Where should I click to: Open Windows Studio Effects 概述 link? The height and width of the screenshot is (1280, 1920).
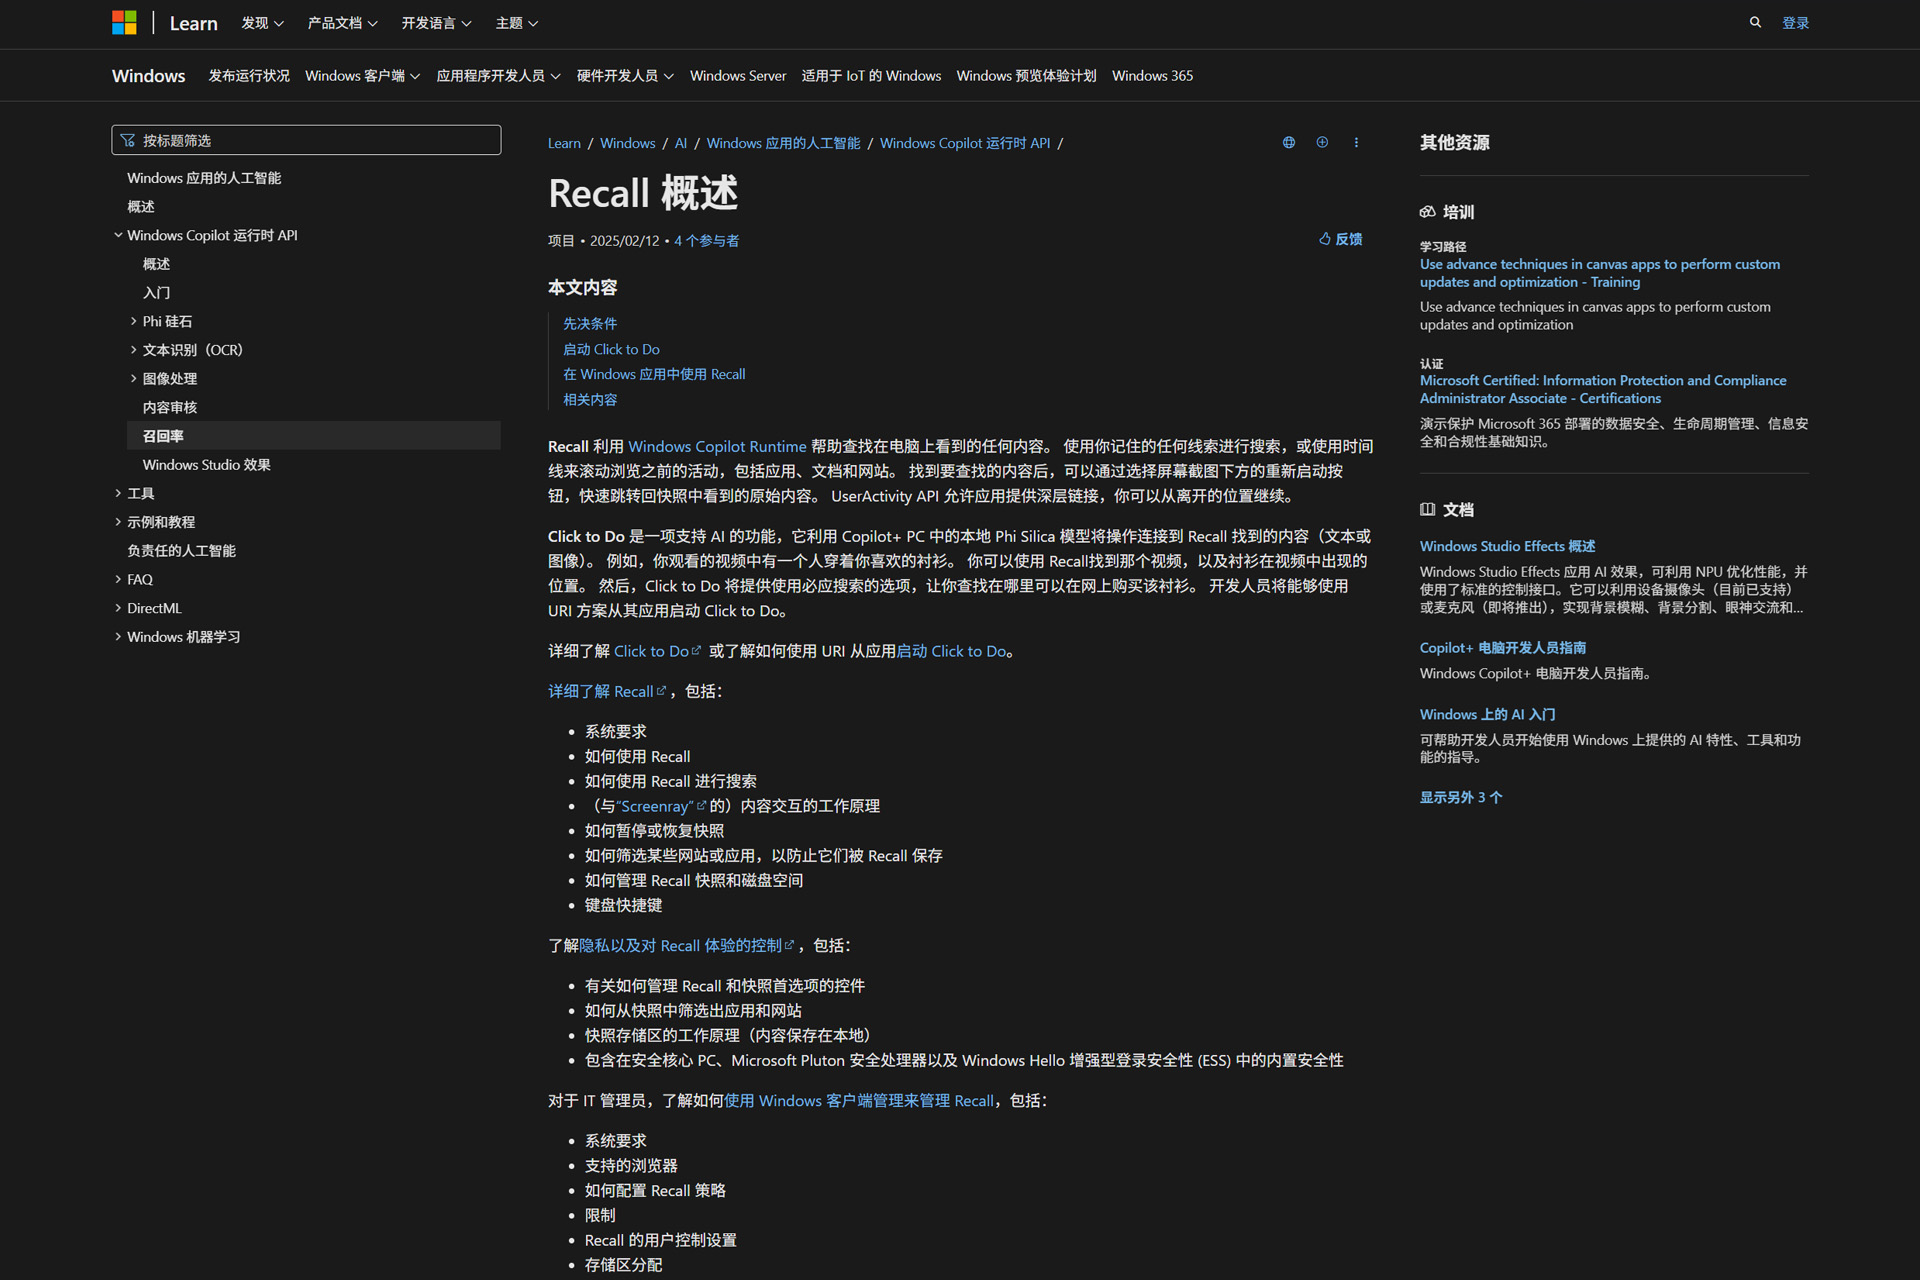point(1507,546)
